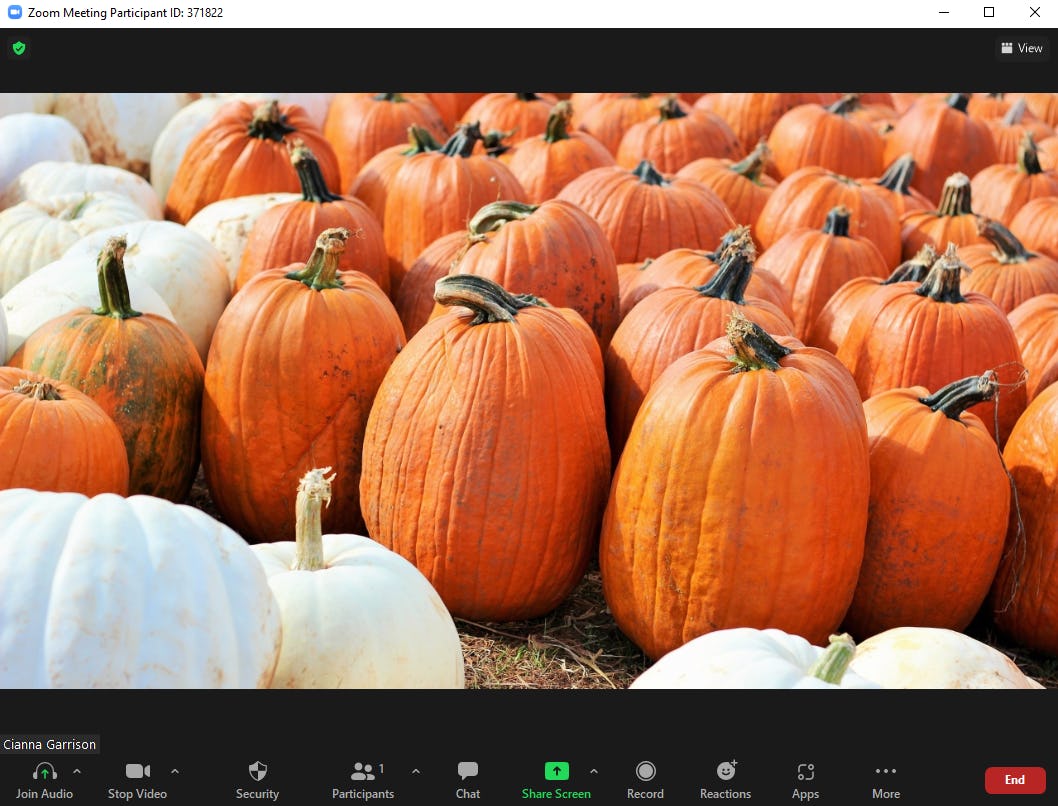Expand Share Screen options chevron
The height and width of the screenshot is (806, 1058).
(x=594, y=771)
